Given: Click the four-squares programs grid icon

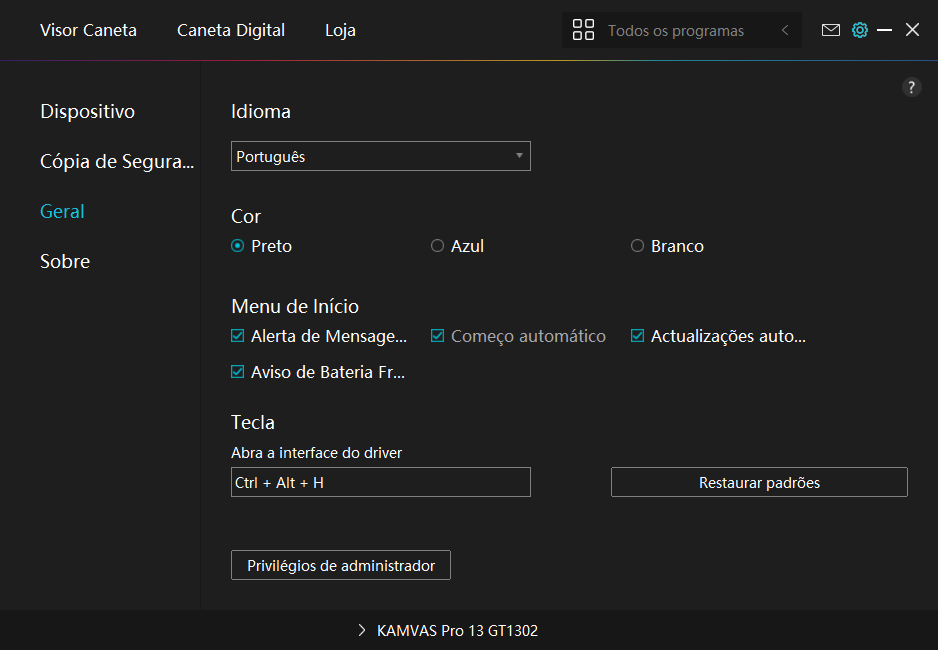Looking at the screenshot, I should point(583,30).
